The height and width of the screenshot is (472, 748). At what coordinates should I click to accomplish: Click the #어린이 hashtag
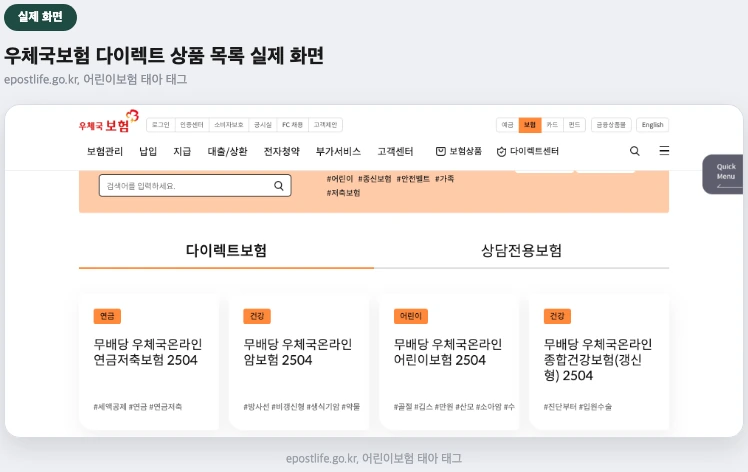(x=340, y=178)
